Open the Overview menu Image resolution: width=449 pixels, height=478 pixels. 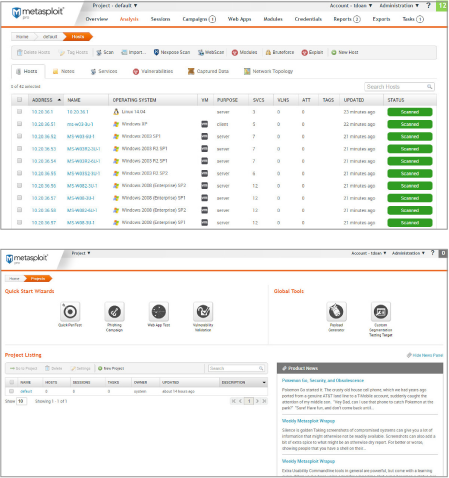[97, 19]
